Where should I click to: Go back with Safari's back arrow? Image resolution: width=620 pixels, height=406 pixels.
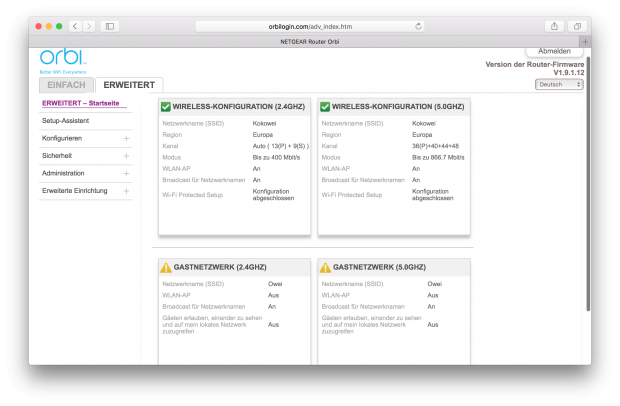click(x=75, y=26)
